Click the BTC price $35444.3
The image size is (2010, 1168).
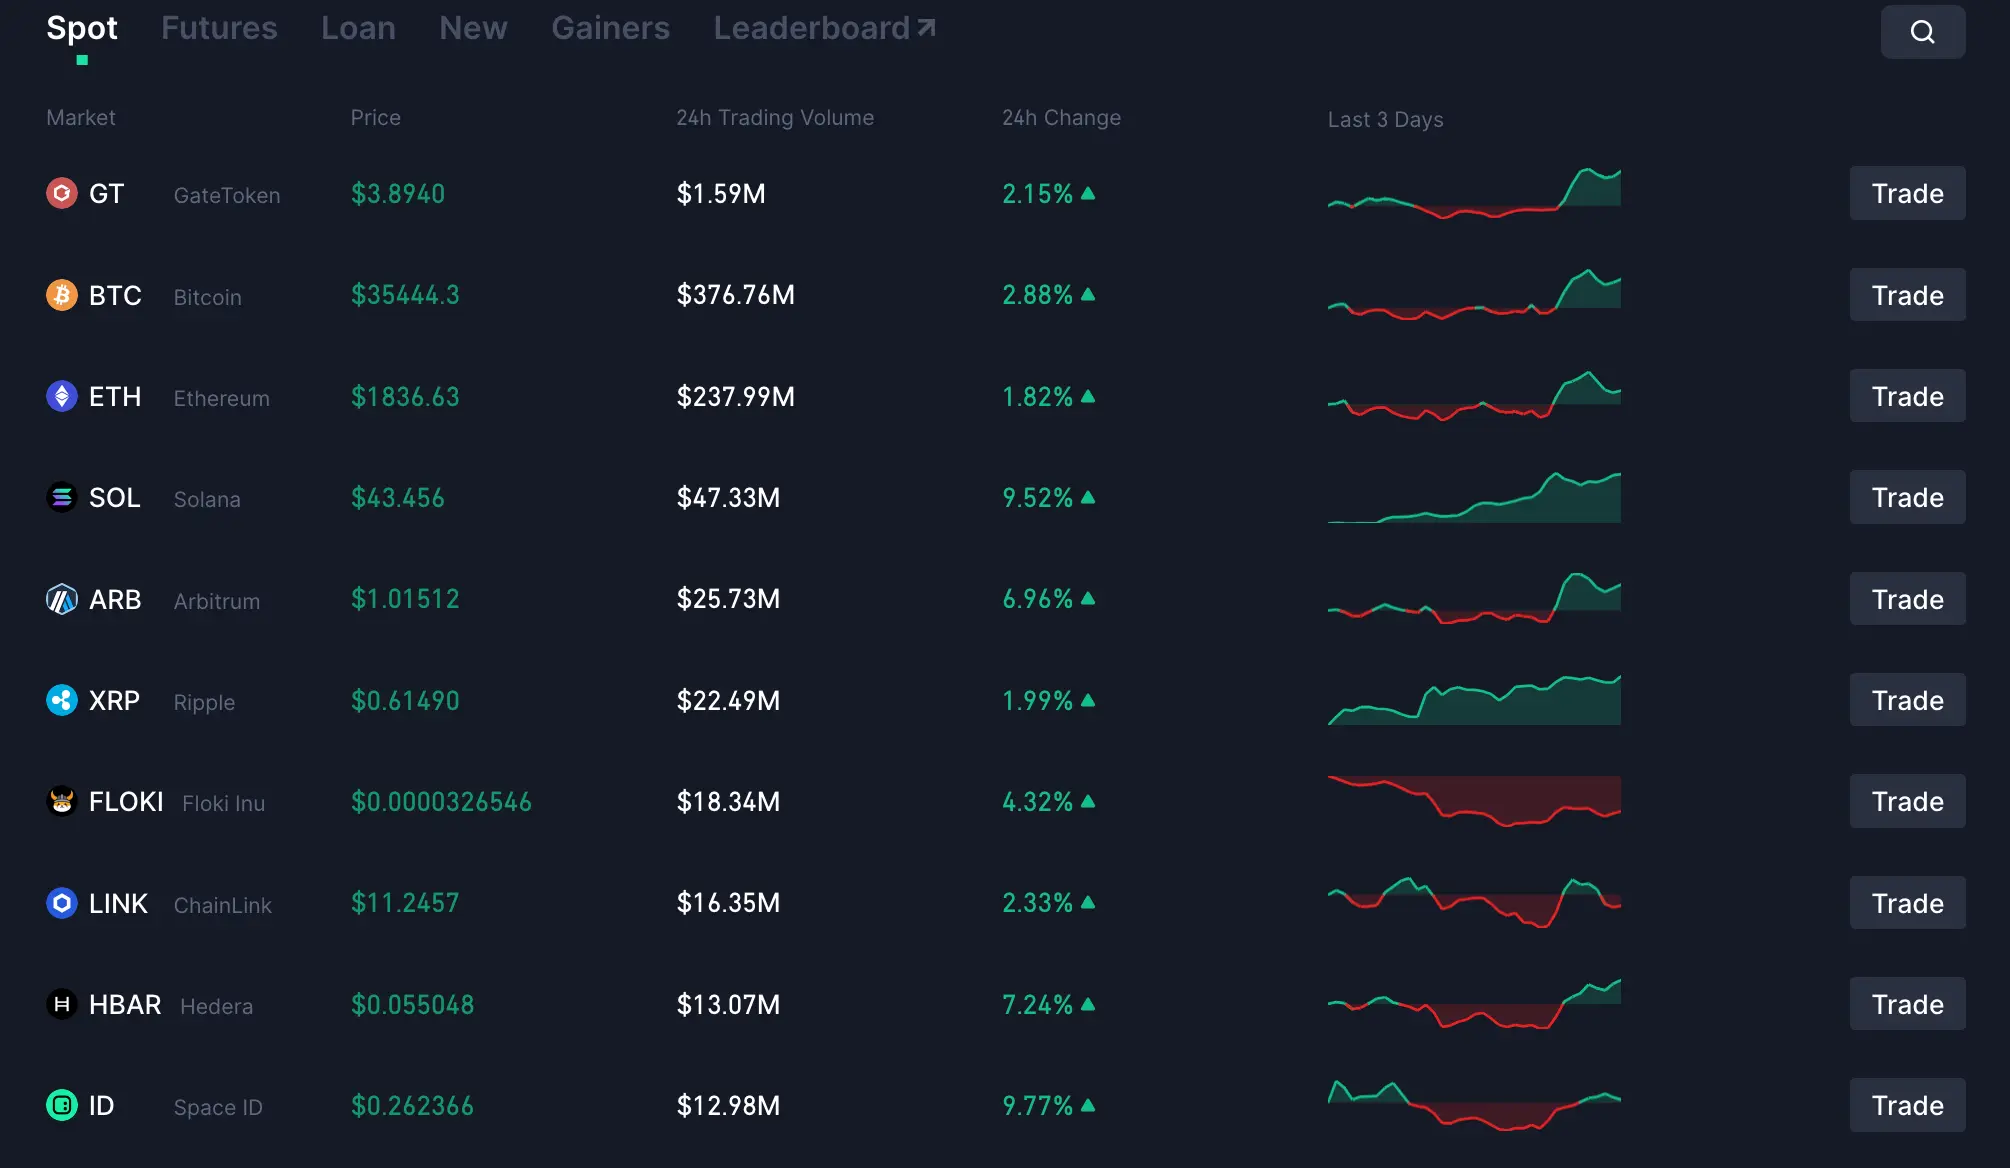click(x=405, y=295)
